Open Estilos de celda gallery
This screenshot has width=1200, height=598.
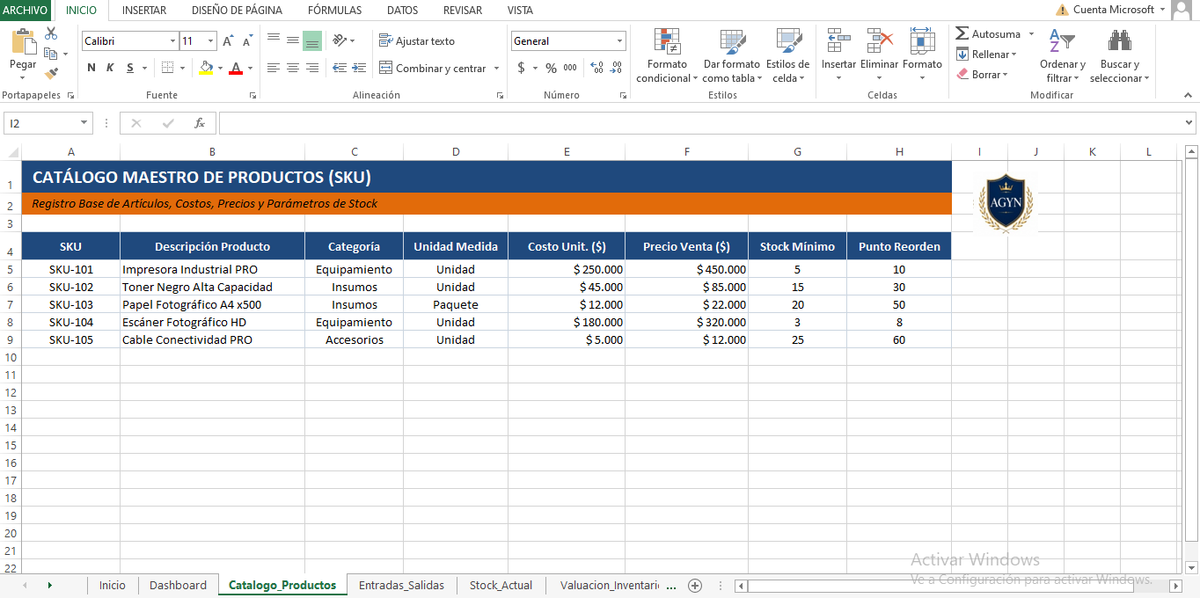[788, 55]
